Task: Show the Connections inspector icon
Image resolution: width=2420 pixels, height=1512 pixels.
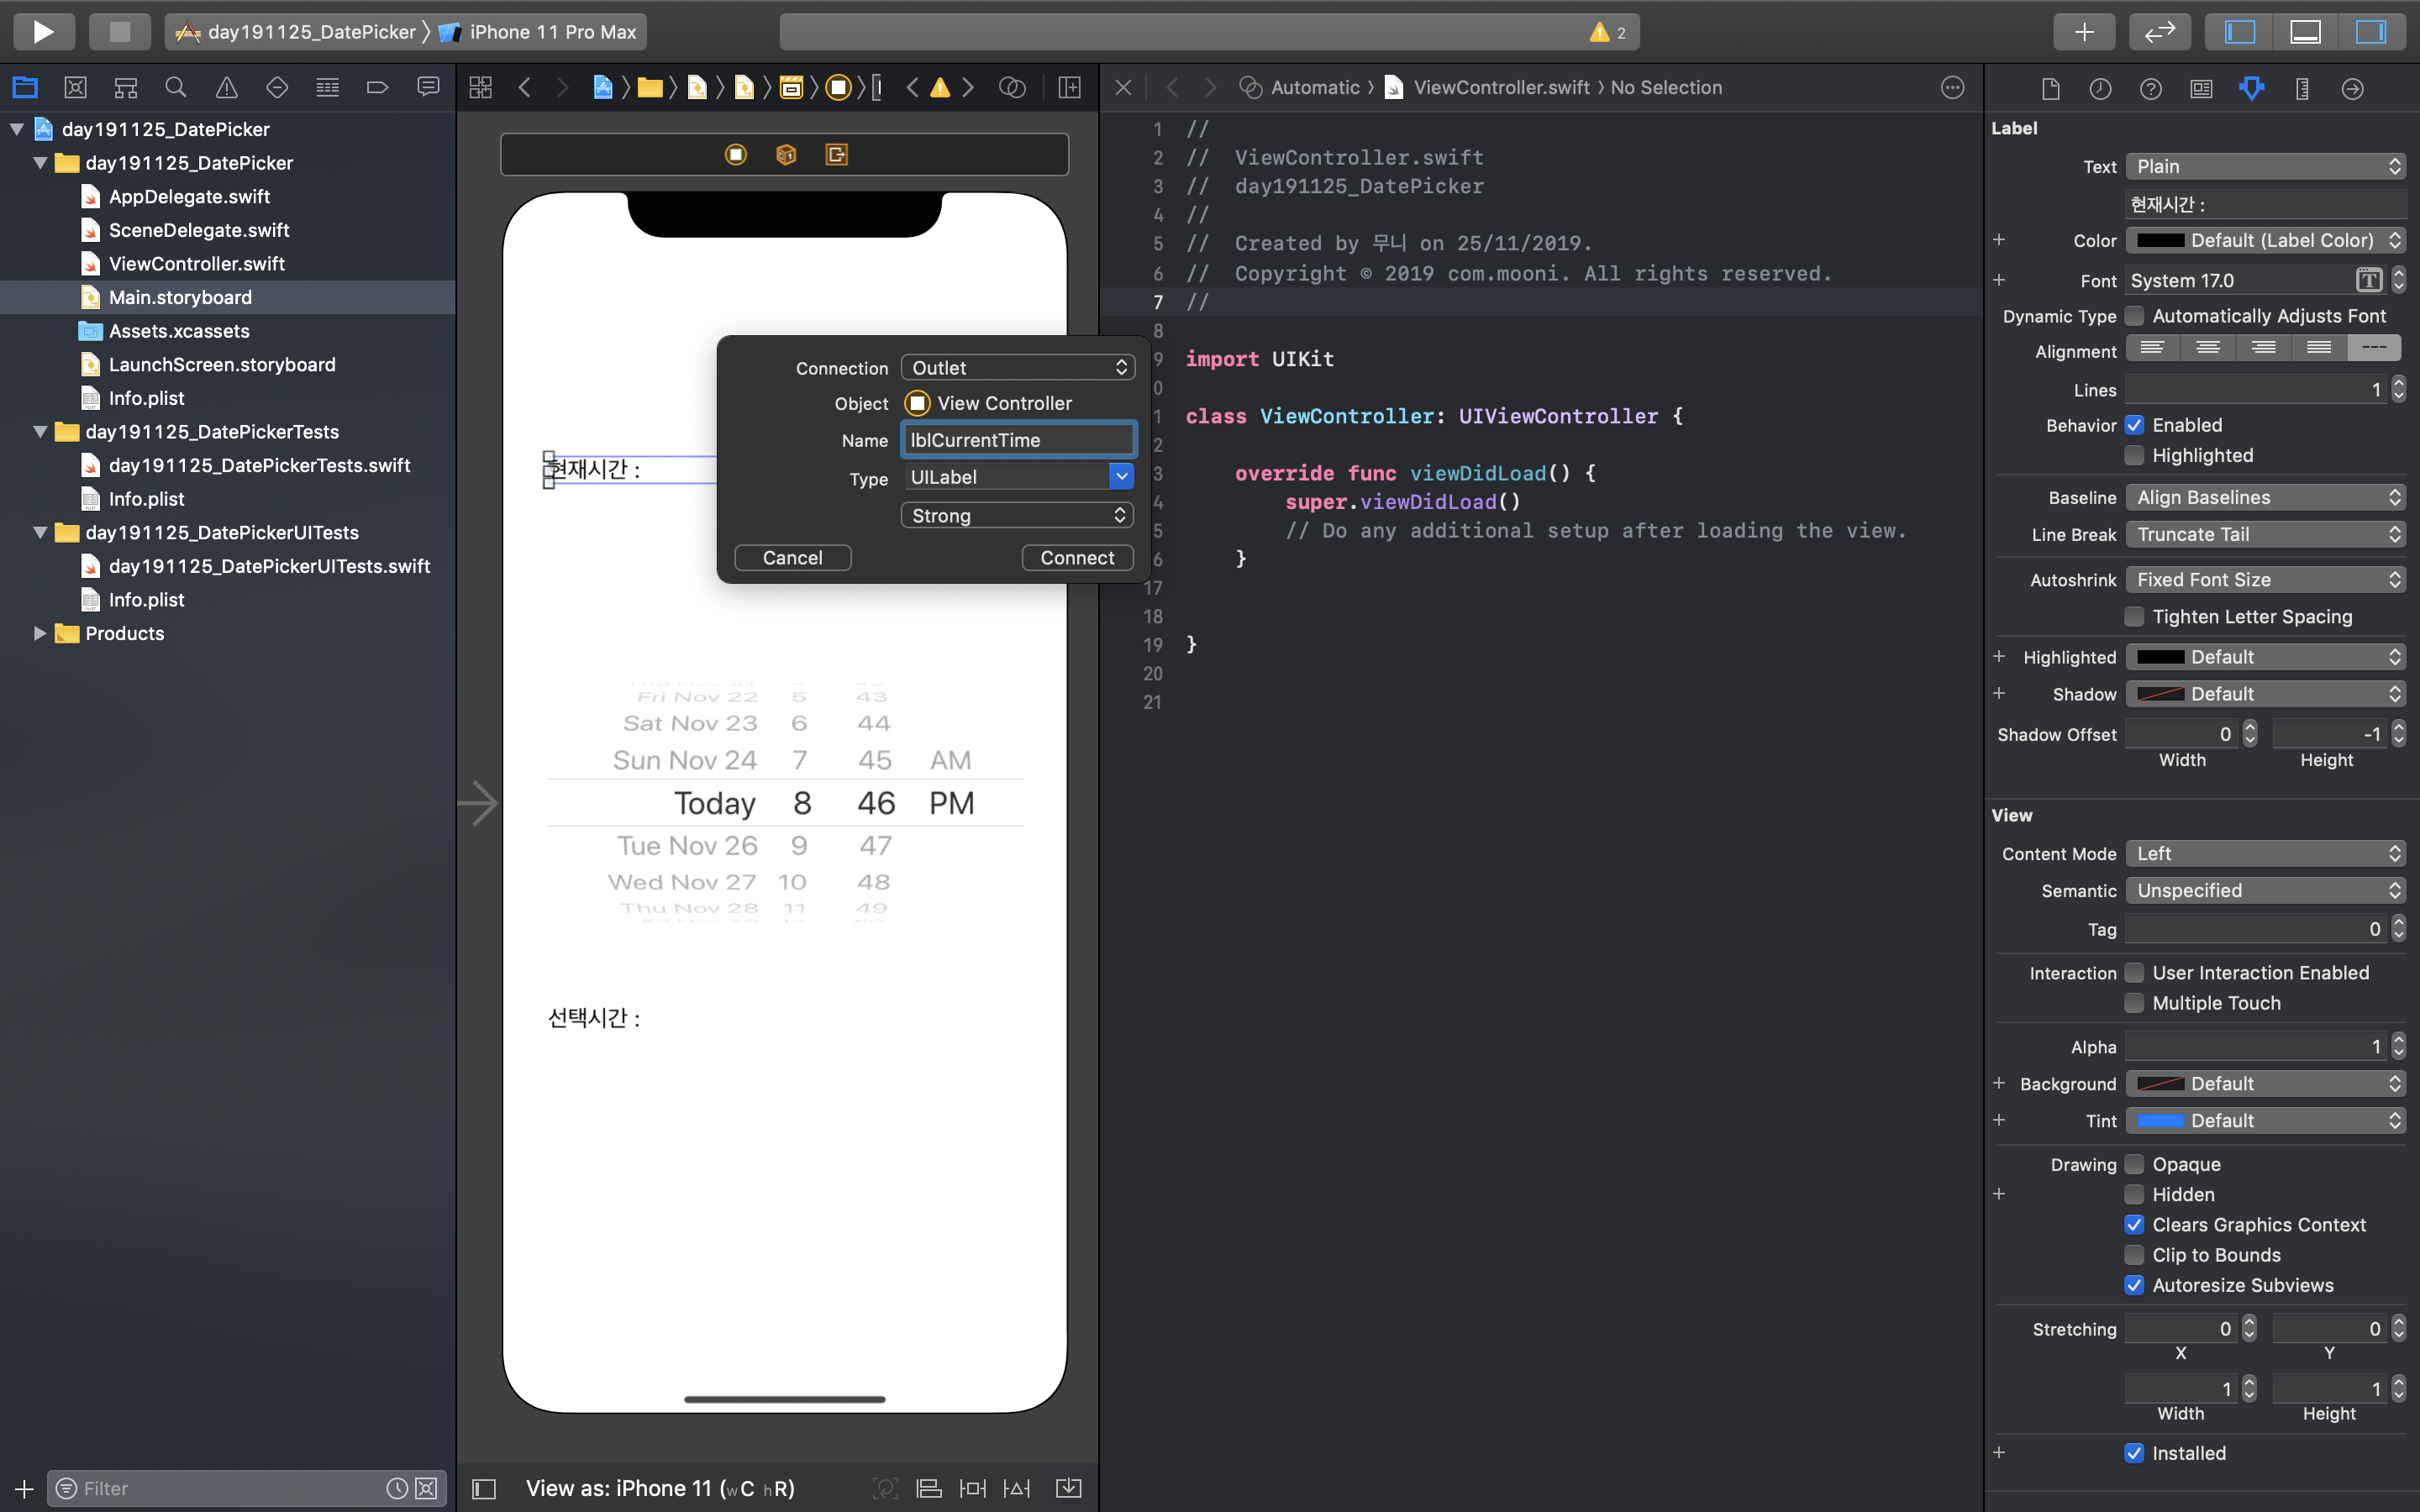Action: coord(2352,88)
